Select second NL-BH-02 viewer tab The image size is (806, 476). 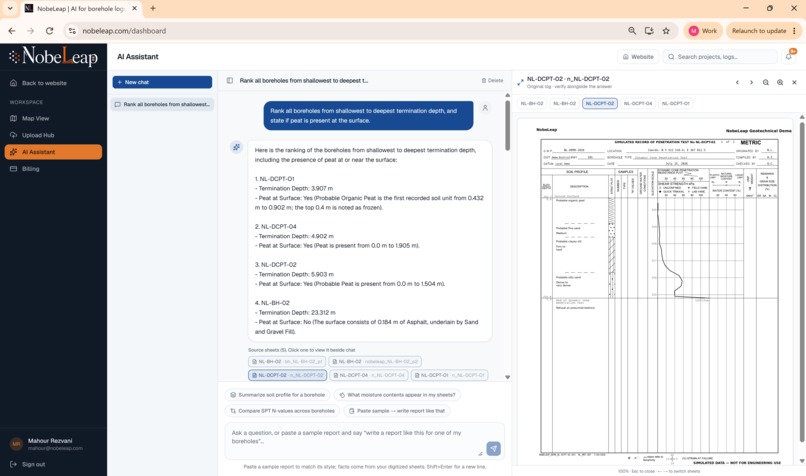[x=564, y=103]
